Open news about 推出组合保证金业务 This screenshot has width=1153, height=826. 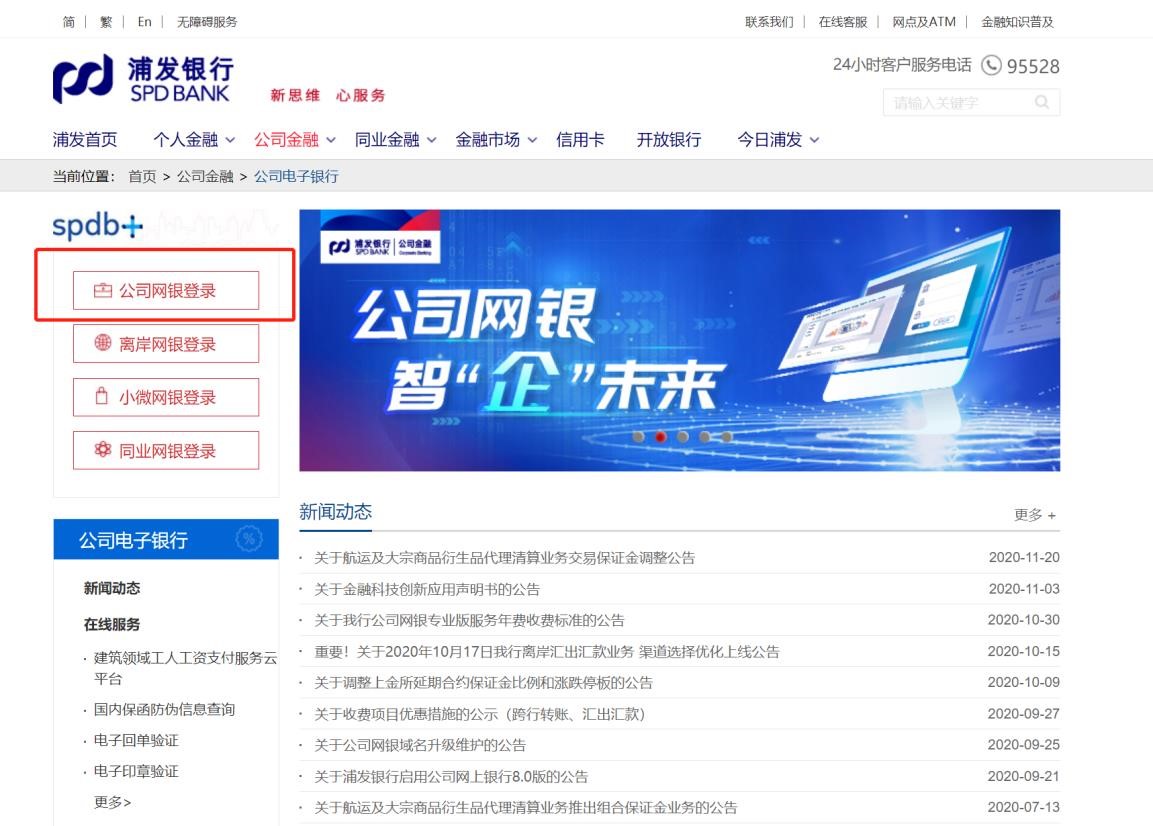526,808
